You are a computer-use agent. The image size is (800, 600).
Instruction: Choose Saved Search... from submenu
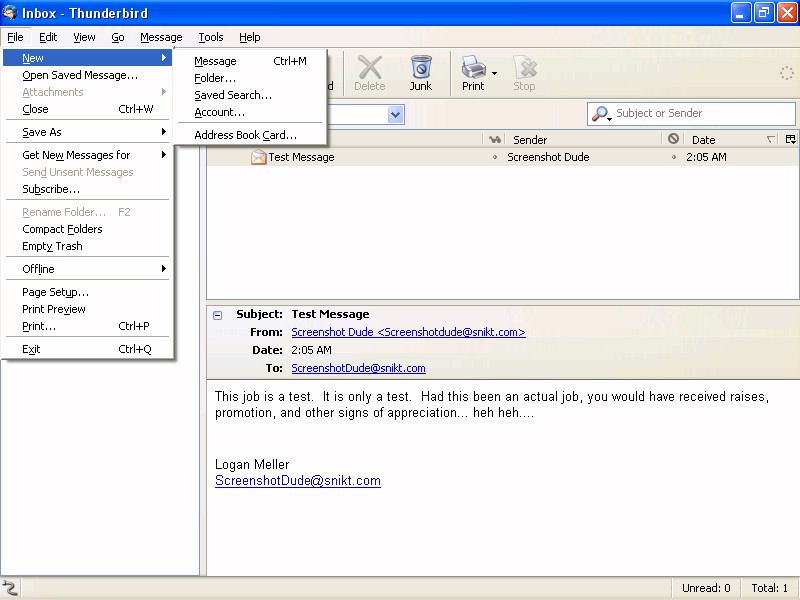250,95
